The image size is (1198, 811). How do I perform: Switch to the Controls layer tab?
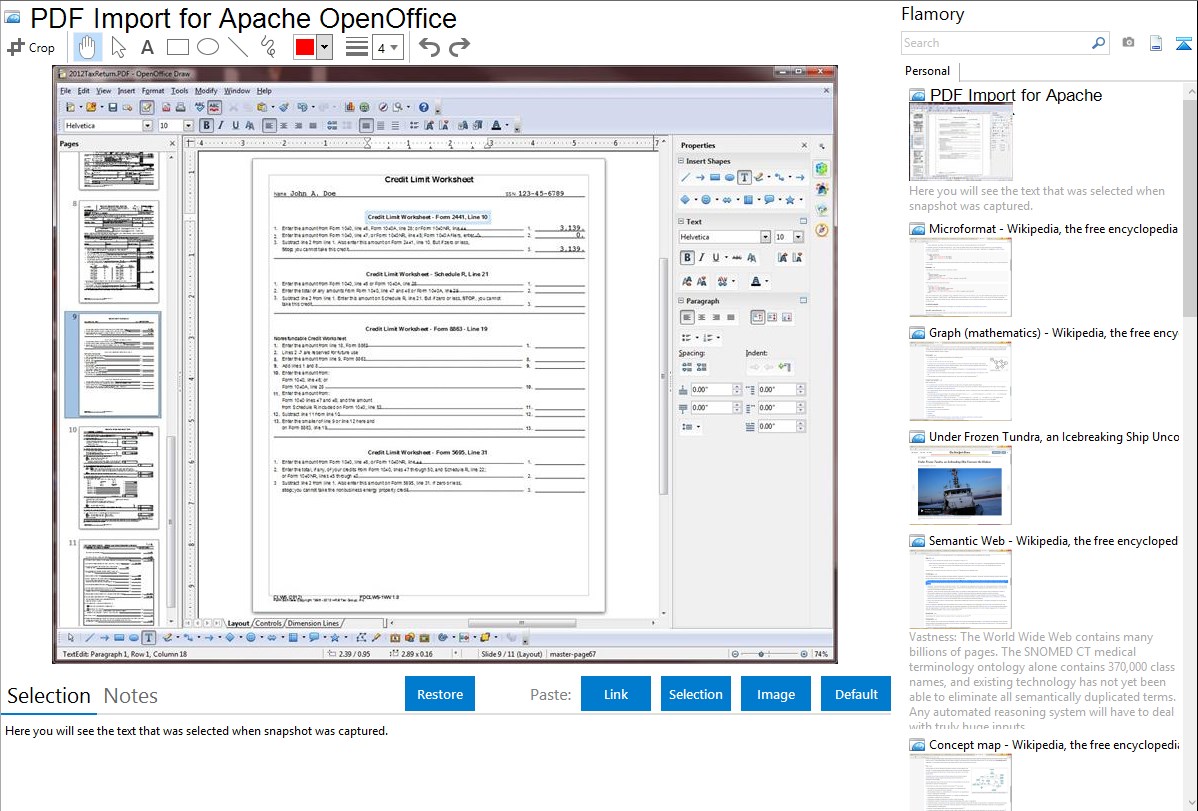(x=268, y=624)
